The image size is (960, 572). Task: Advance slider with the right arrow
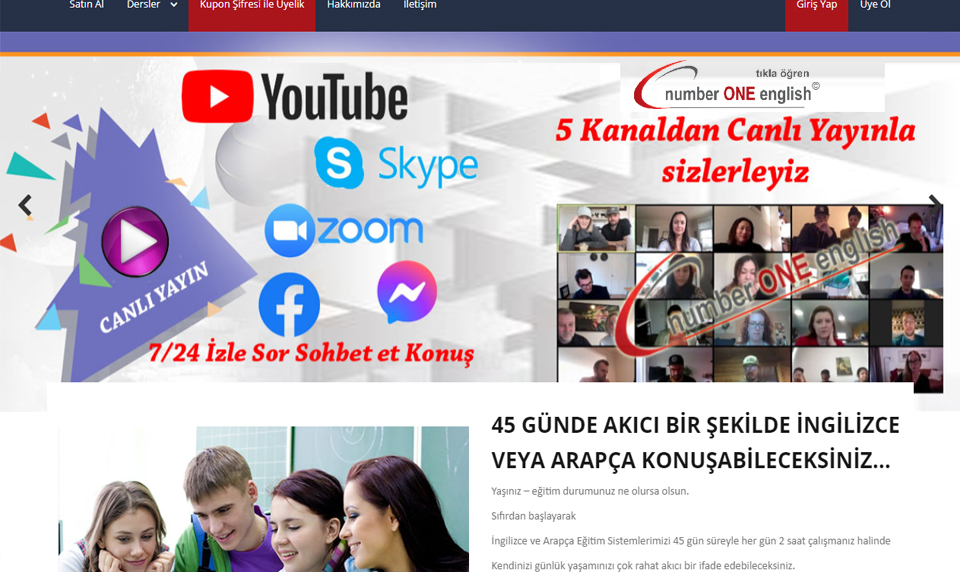pyautogui.click(x=935, y=203)
